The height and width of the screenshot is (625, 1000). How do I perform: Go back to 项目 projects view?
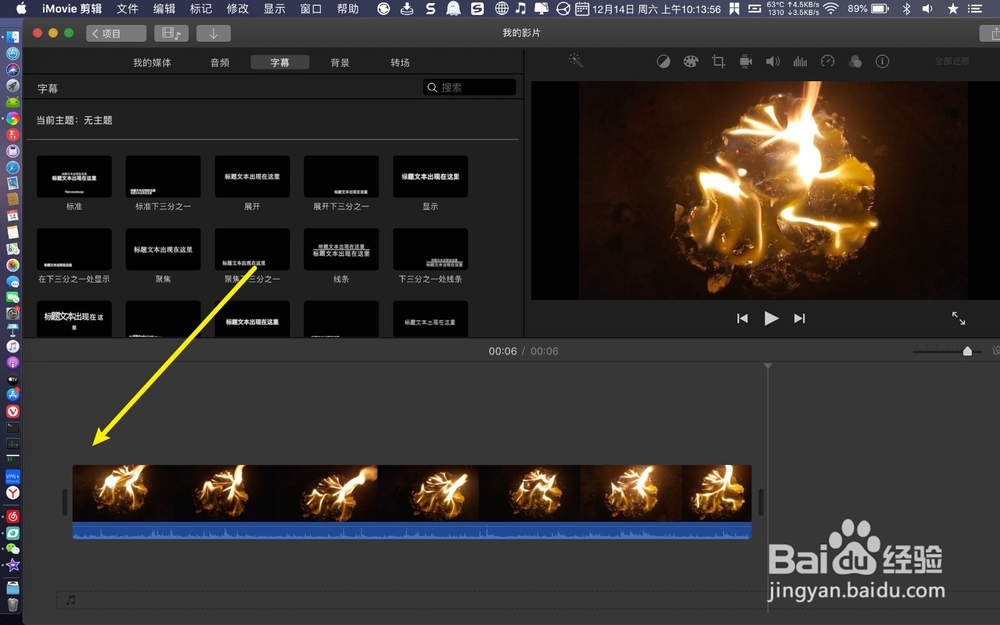pyautogui.click(x=115, y=33)
